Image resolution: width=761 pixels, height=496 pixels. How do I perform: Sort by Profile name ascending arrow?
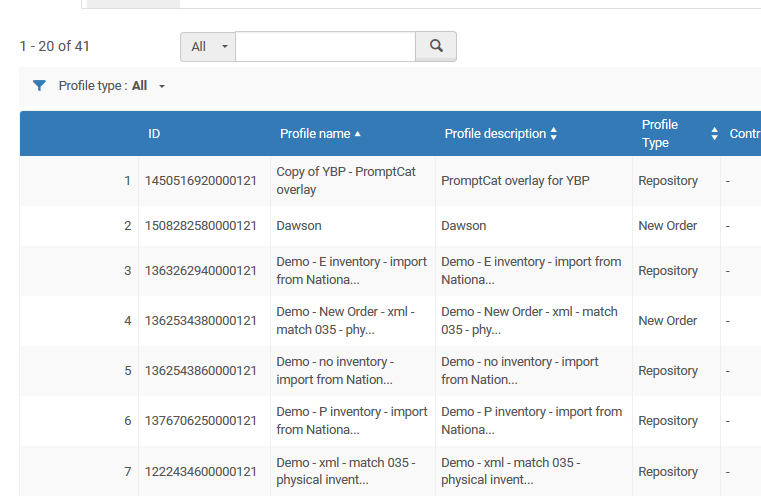(x=358, y=134)
